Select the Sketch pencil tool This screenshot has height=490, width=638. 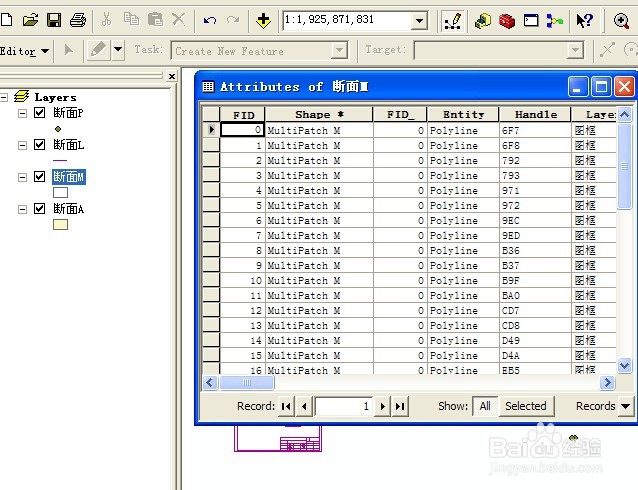pyautogui.click(x=98, y=50)
